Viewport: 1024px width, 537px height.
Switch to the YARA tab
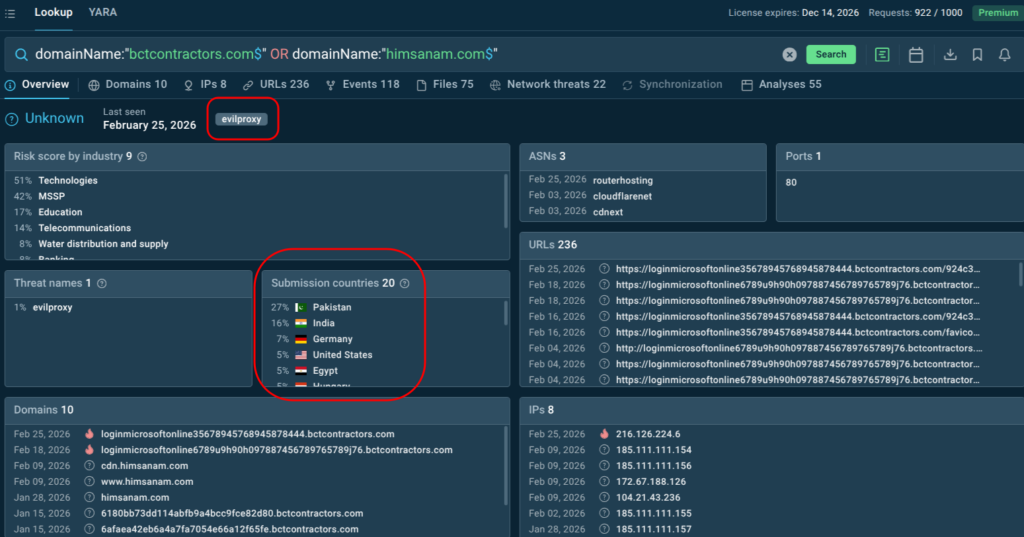pyautogui.click(x=102, y=13)
